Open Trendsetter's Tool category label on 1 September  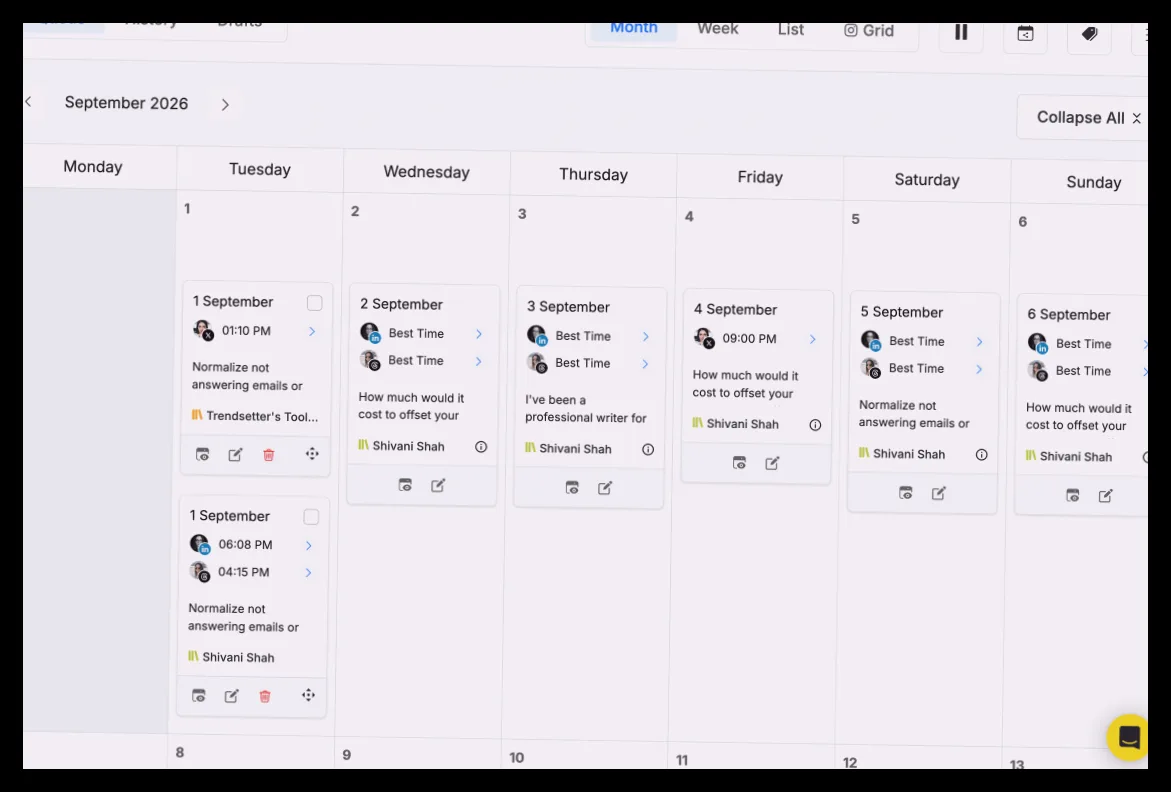pyautogui.click(x=255, y=416)
